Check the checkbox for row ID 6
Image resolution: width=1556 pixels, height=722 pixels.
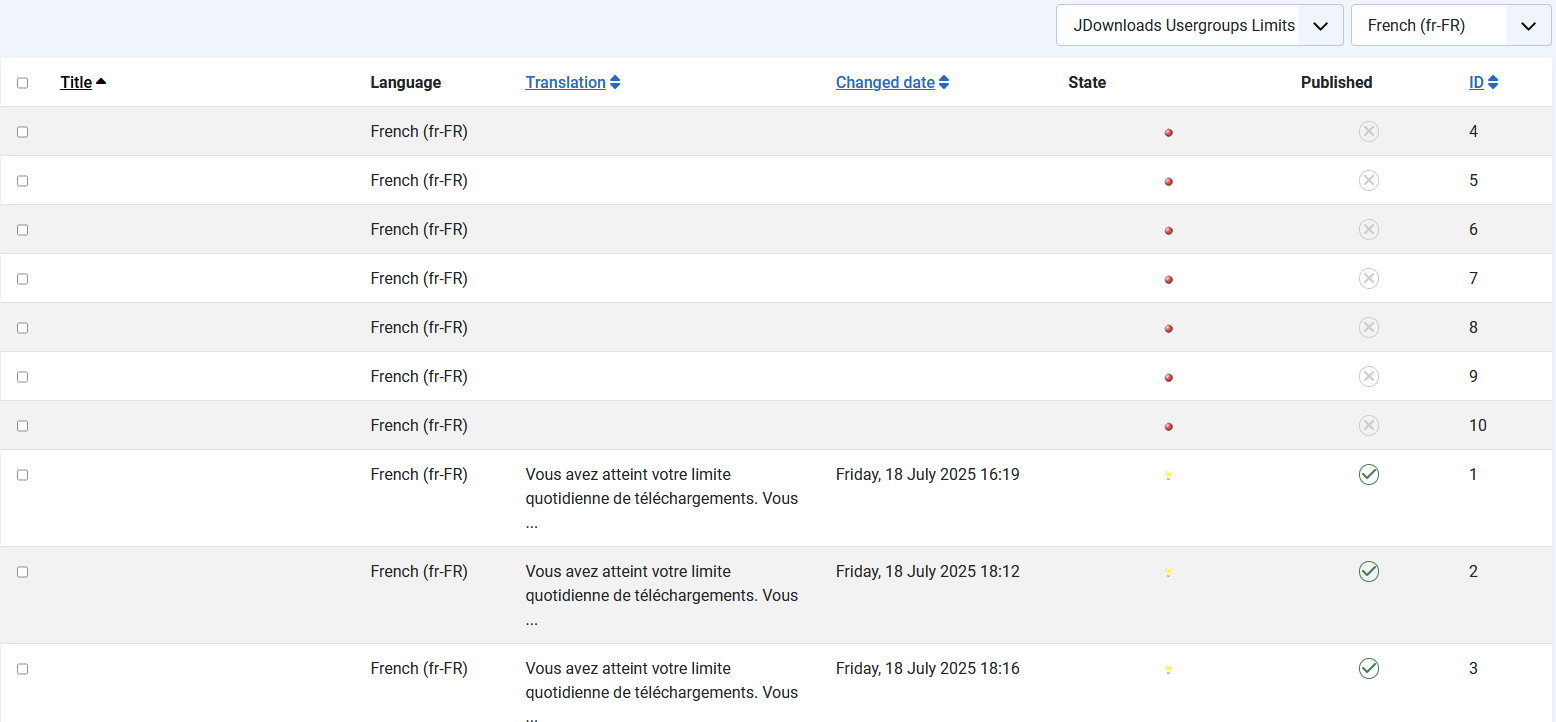tap(23, 229)
